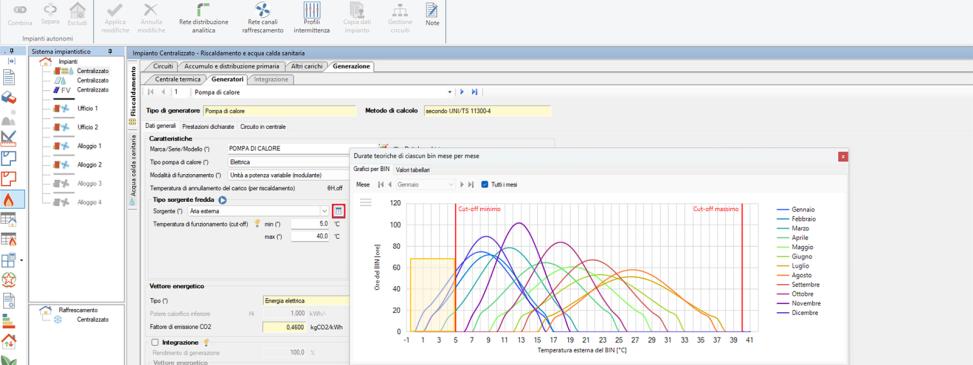Click the Combina ribbon button
The width and height of the screenshot is (973, 365).
pyautogui.click(x=20, y=14)
